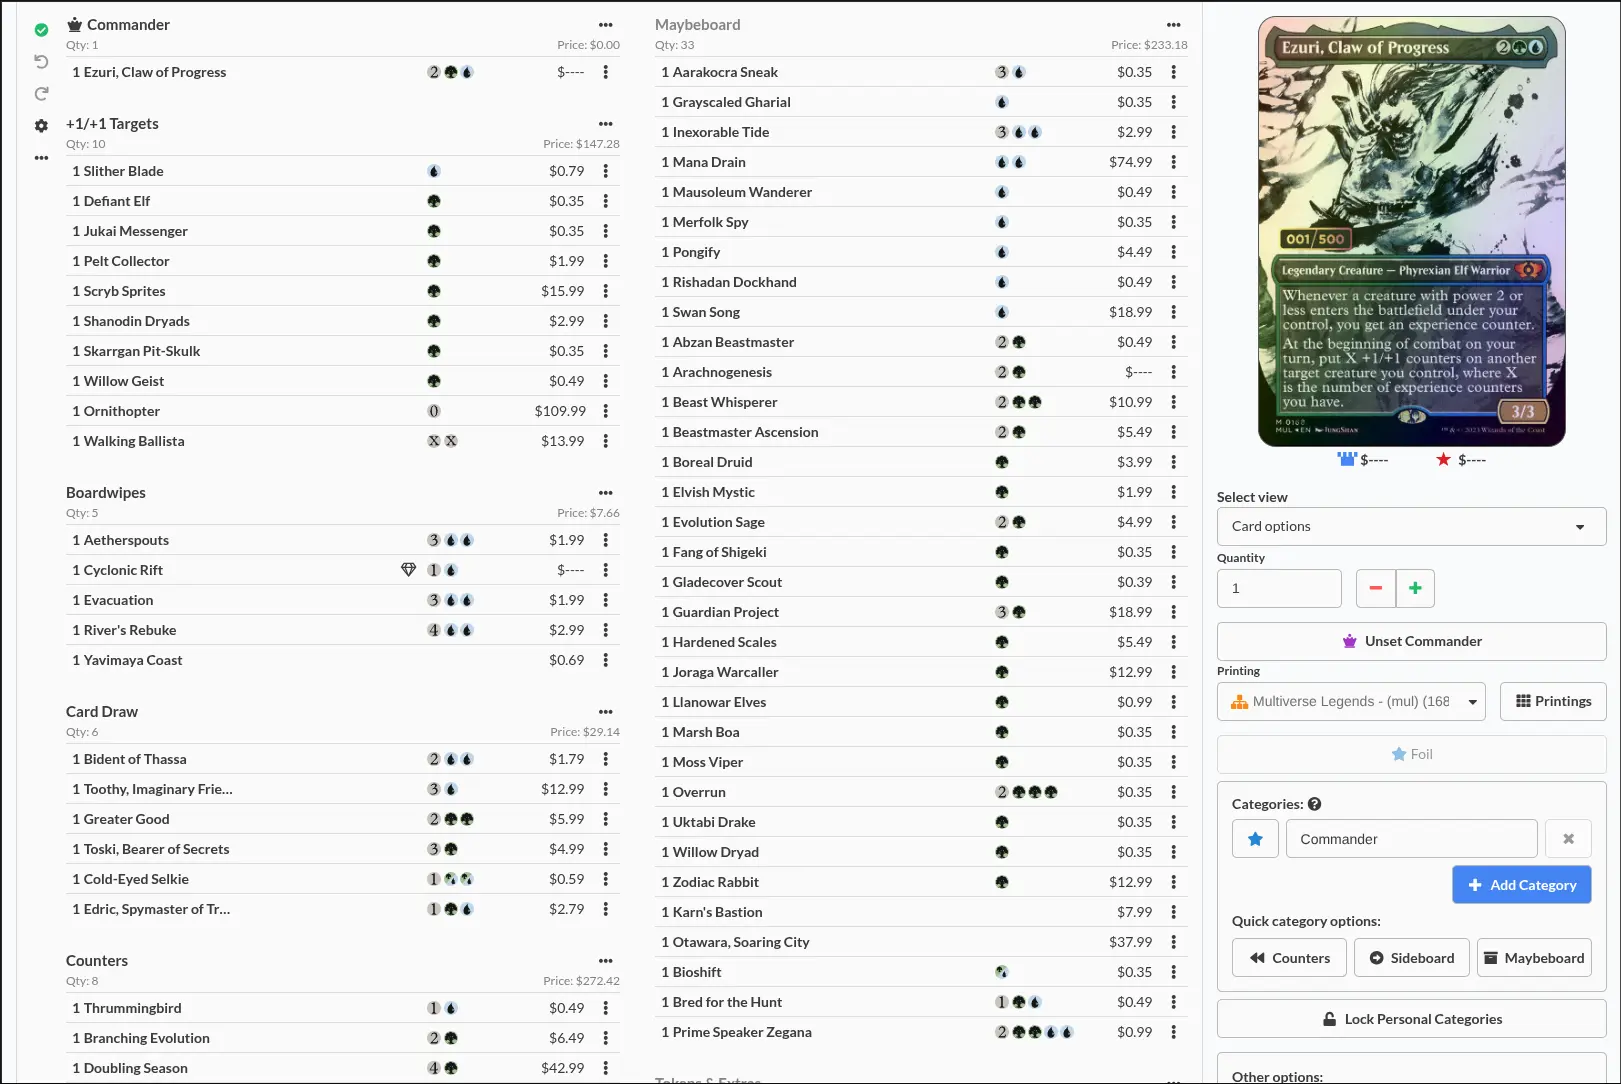
Task: Open three-dot menu for Mana Drain row
Action: [1173, 162]
